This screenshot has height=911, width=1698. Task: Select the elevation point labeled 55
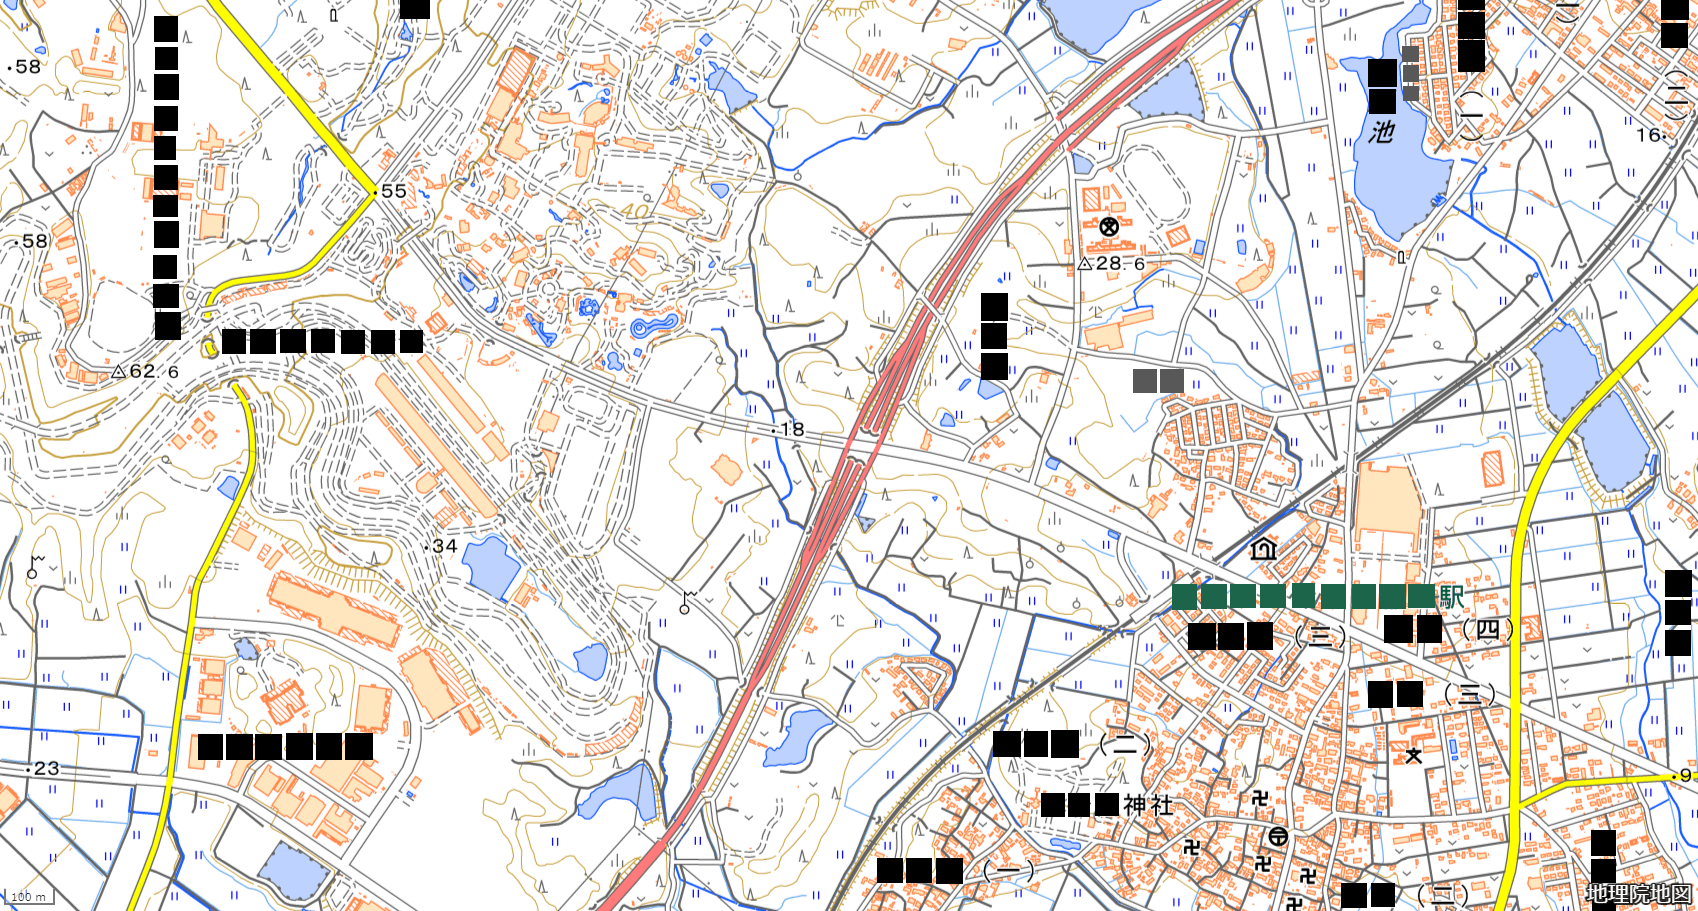pos(375,191)
